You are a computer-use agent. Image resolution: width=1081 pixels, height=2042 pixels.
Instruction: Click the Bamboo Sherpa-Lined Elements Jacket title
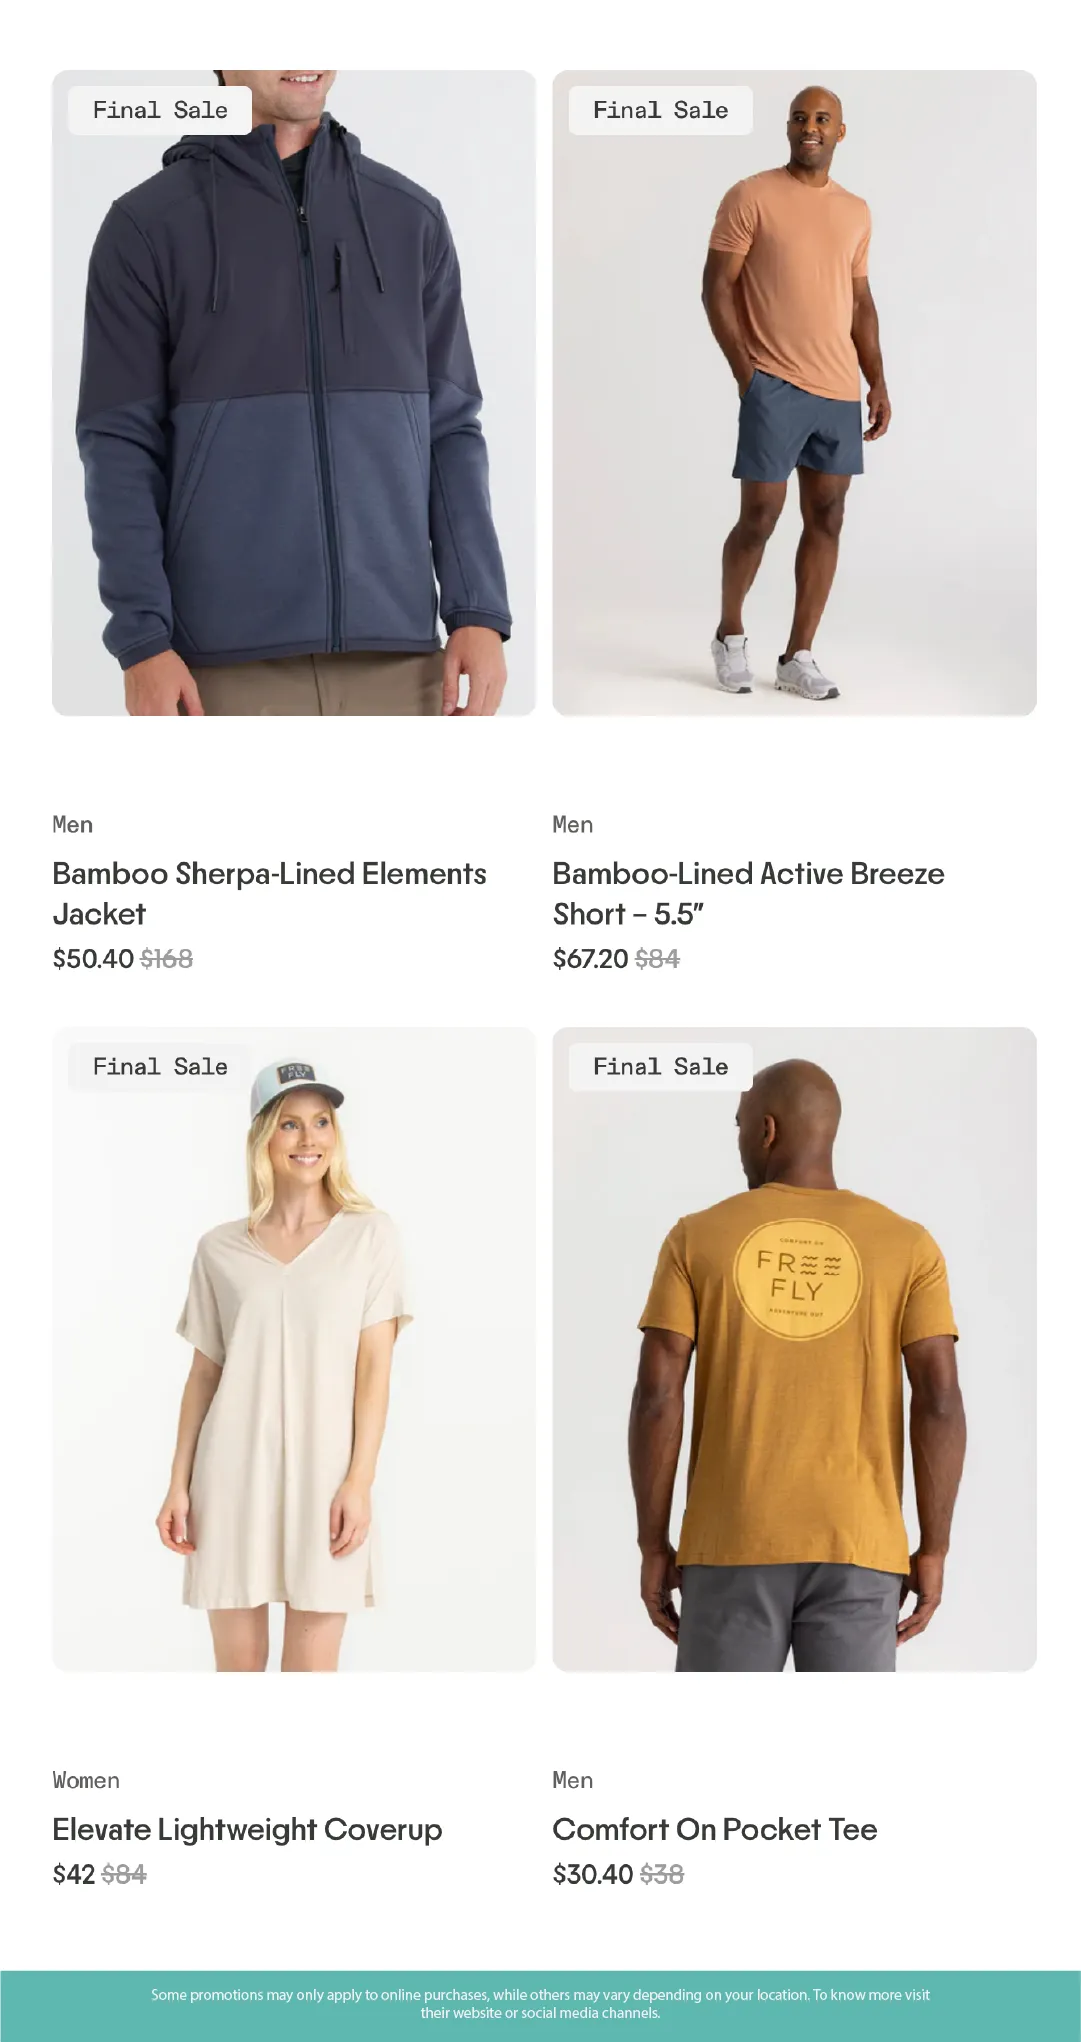[x=269, y=893]
